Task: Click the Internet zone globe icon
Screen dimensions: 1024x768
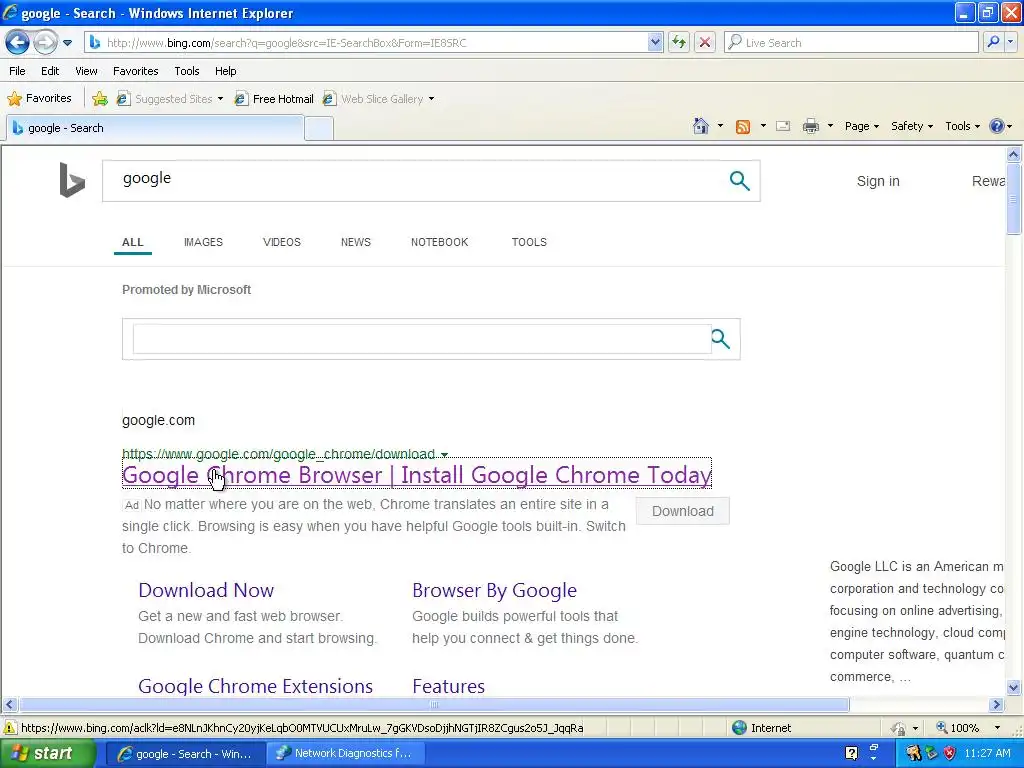Action: [x=739, y=728]
